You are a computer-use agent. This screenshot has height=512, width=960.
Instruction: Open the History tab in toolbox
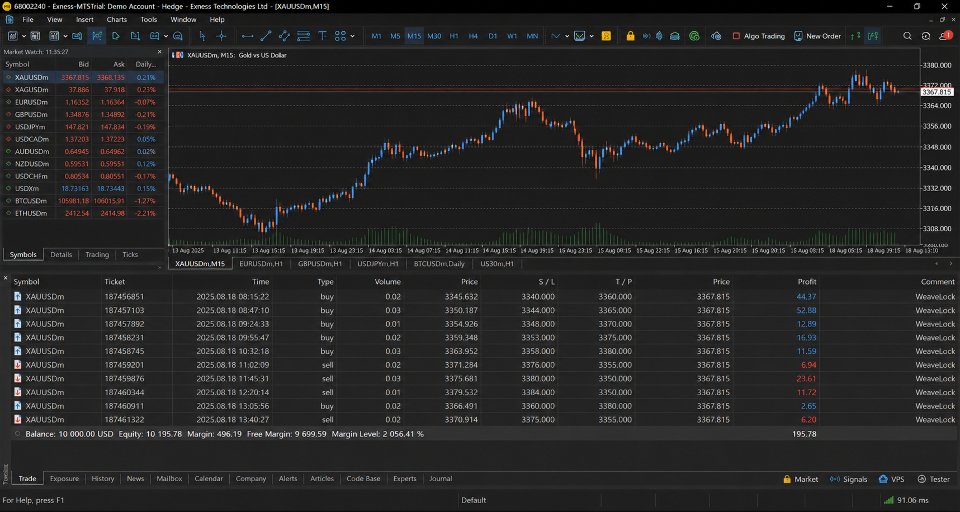tap(102, 479)
